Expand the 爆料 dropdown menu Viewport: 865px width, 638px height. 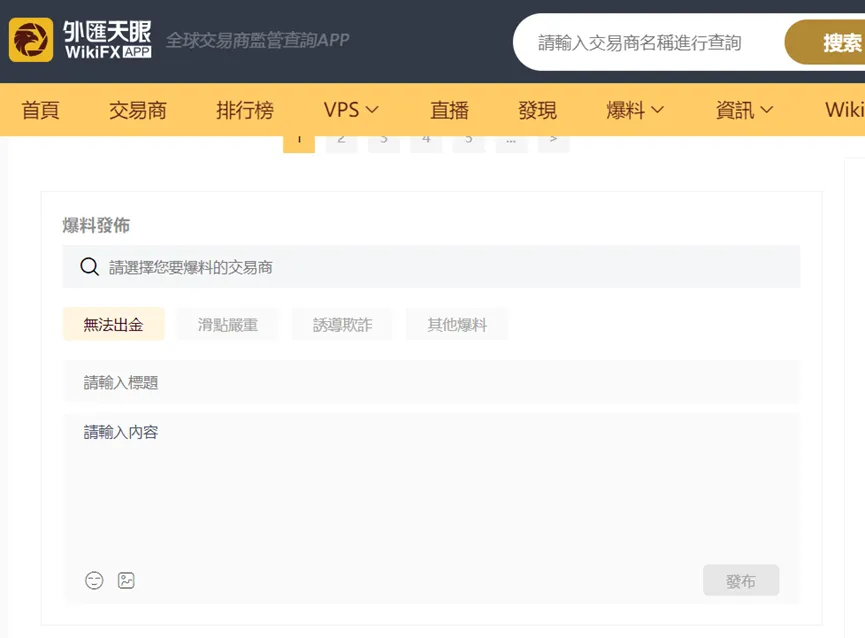click(x=634, y=110)
